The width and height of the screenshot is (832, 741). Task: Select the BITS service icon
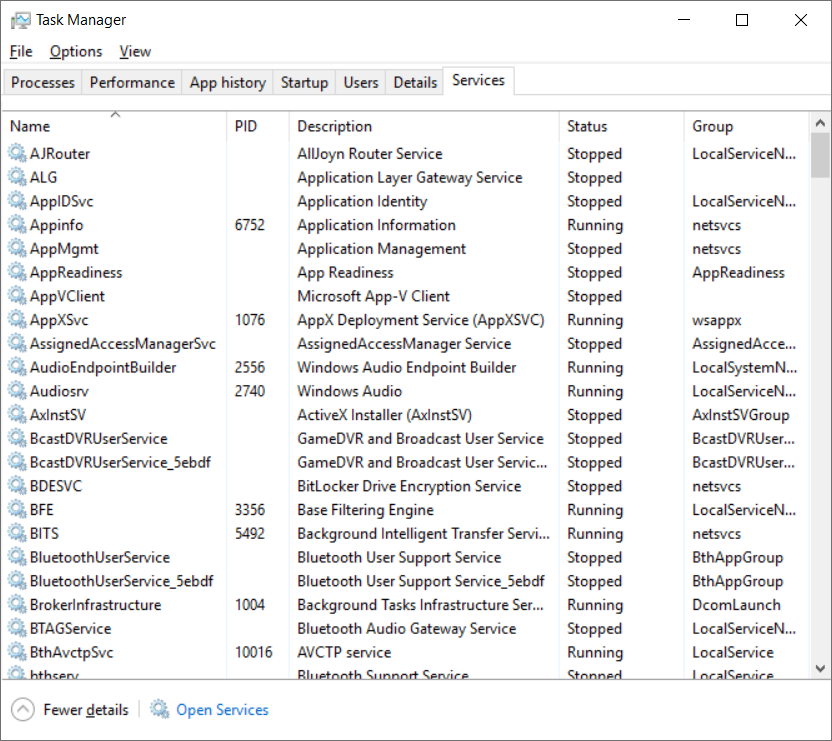17,533
